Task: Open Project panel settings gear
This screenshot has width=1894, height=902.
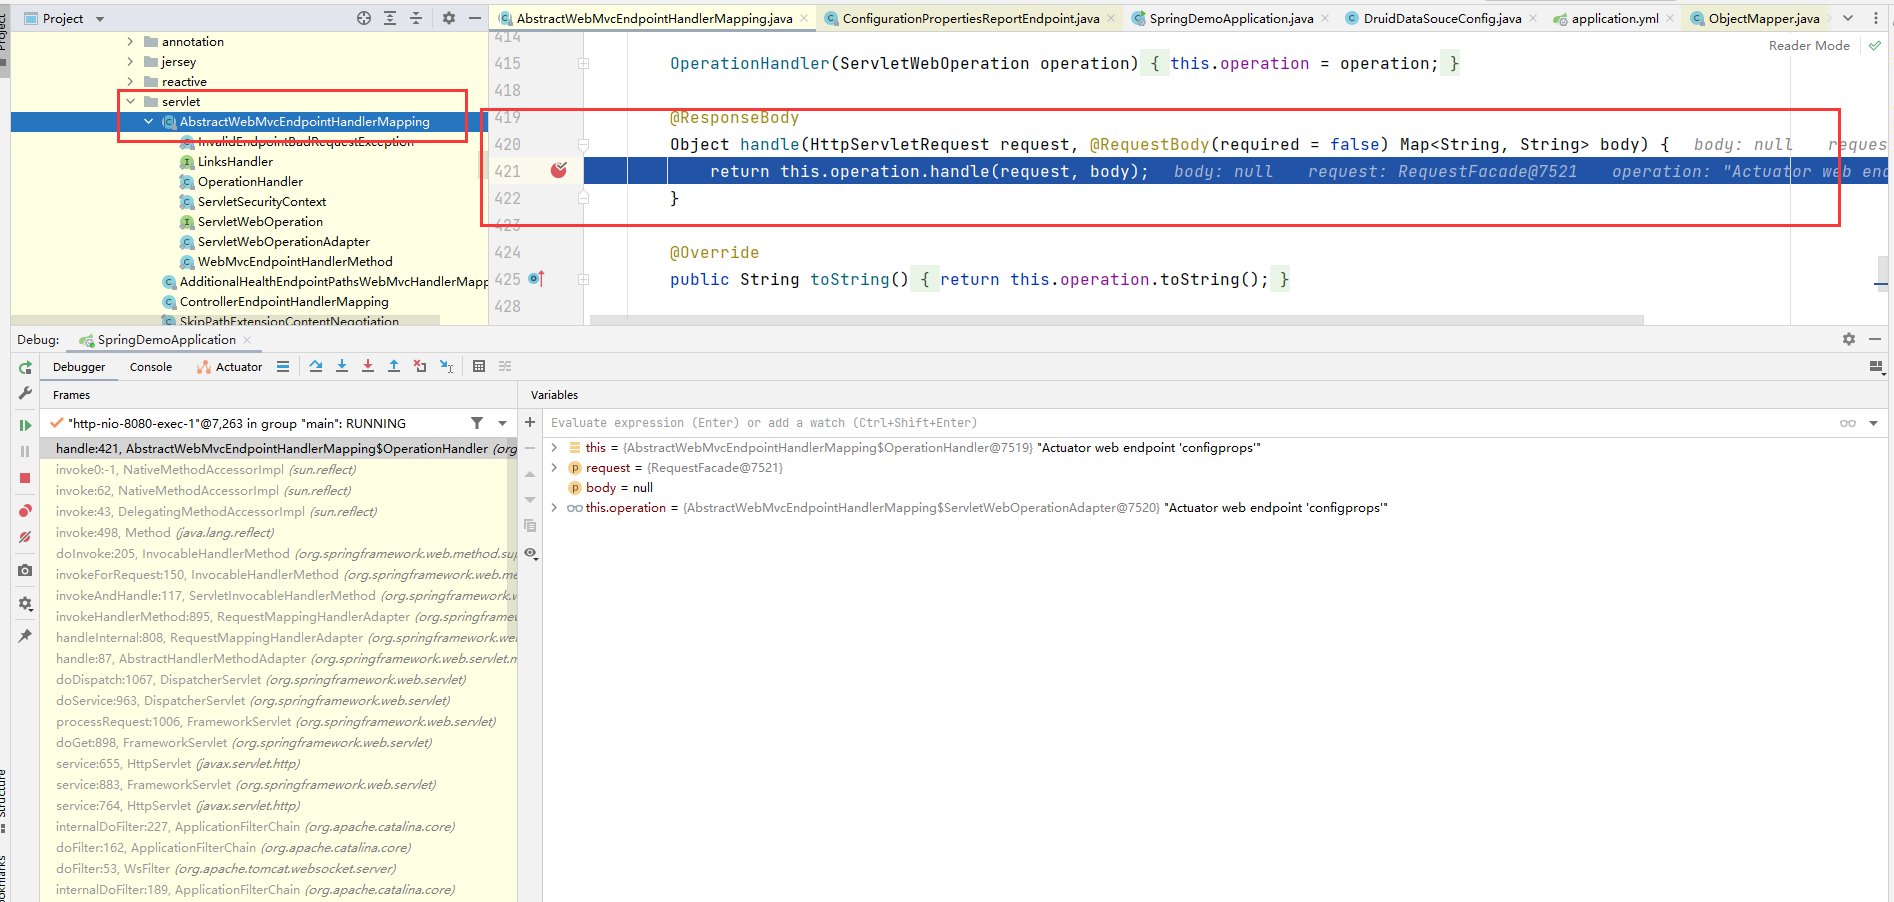Action: click(x=449, y=18)
